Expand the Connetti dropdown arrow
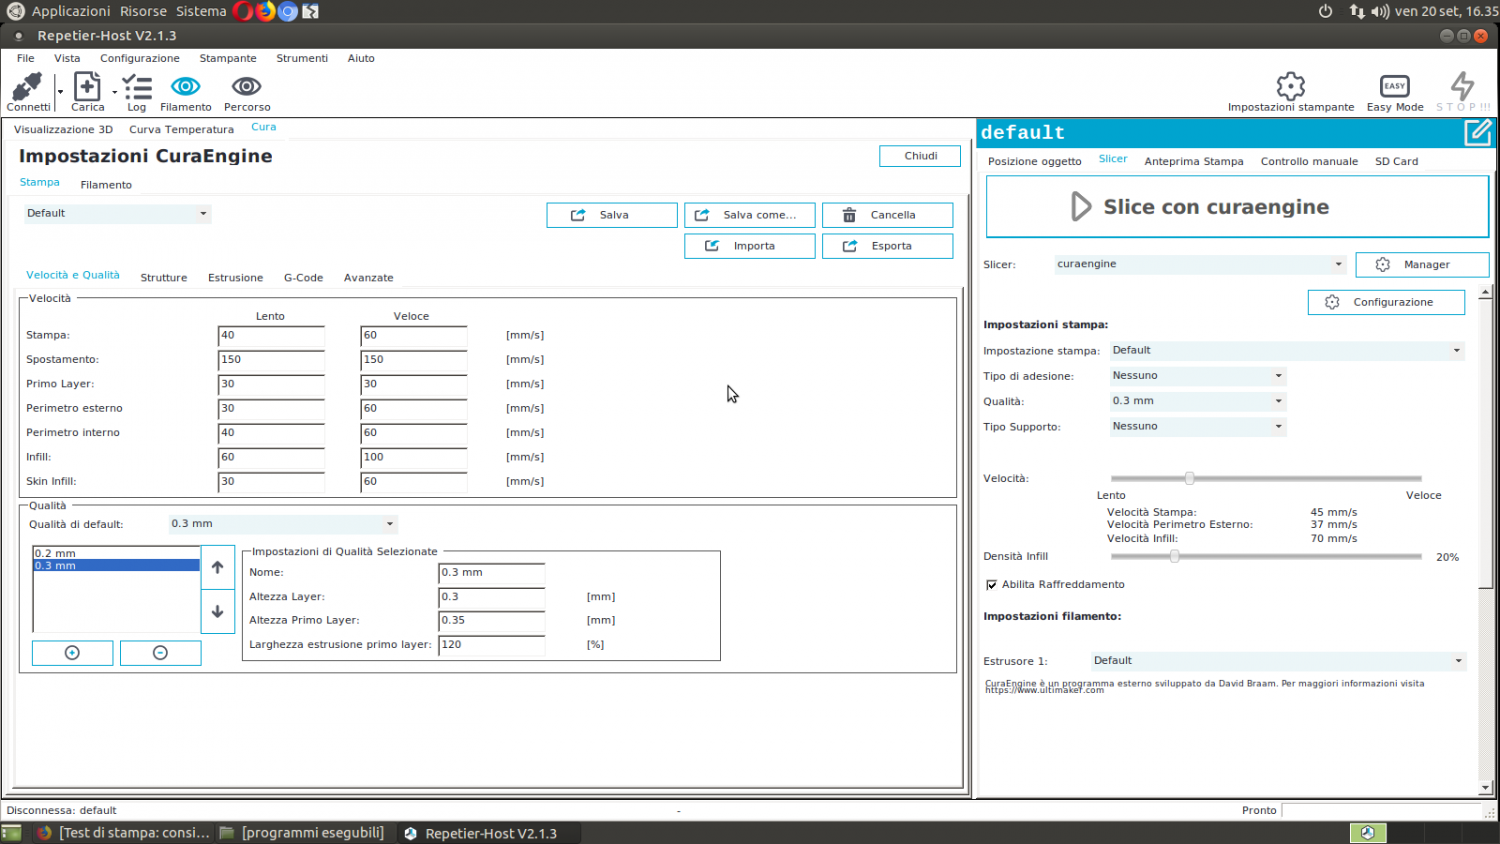This screenshot has height=844, width=1500. (x=60, y=92)
